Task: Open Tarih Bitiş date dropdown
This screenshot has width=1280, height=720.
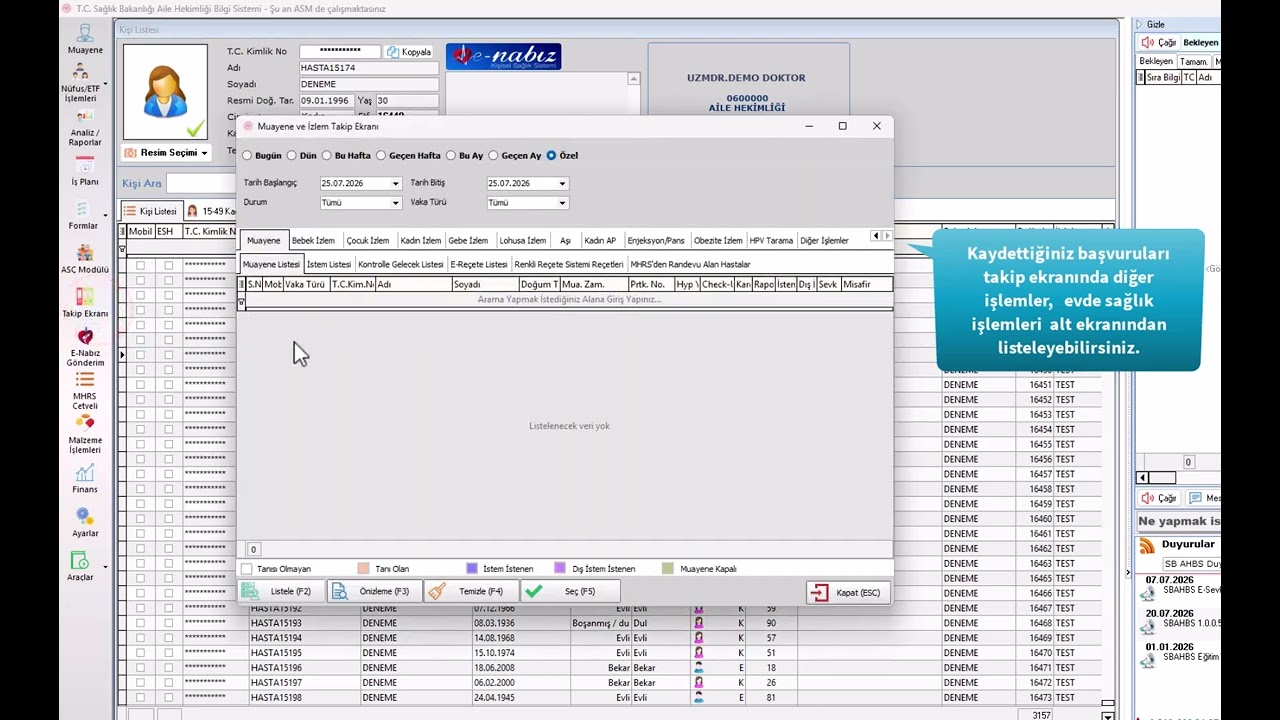Action: (x=563, y=184)
